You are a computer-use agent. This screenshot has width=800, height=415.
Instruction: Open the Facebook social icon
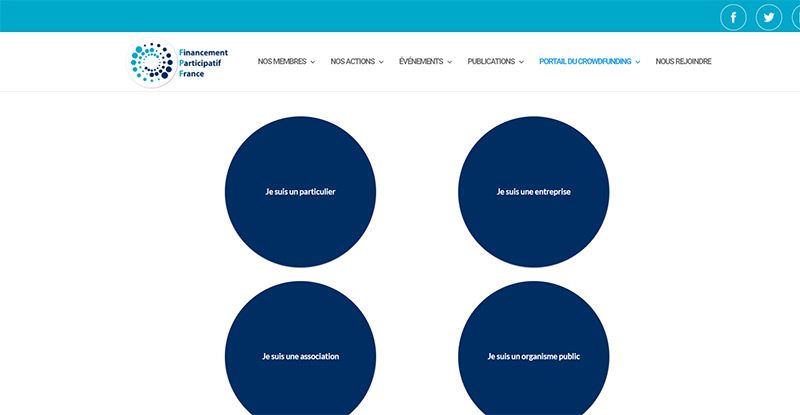[733, 17]
